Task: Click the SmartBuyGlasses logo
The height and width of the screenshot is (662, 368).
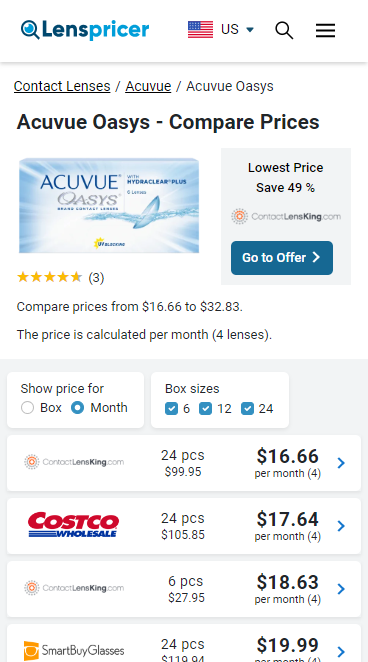Action: click(74, 650)
